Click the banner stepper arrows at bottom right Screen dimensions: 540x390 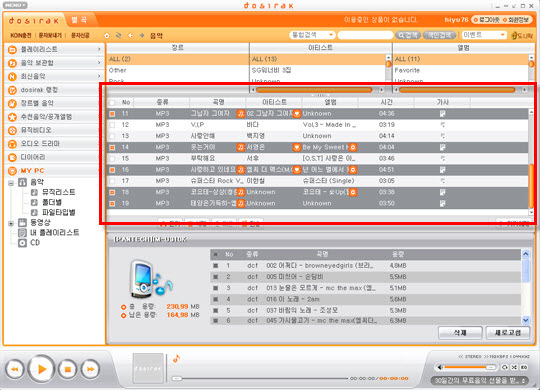[524, 381]
